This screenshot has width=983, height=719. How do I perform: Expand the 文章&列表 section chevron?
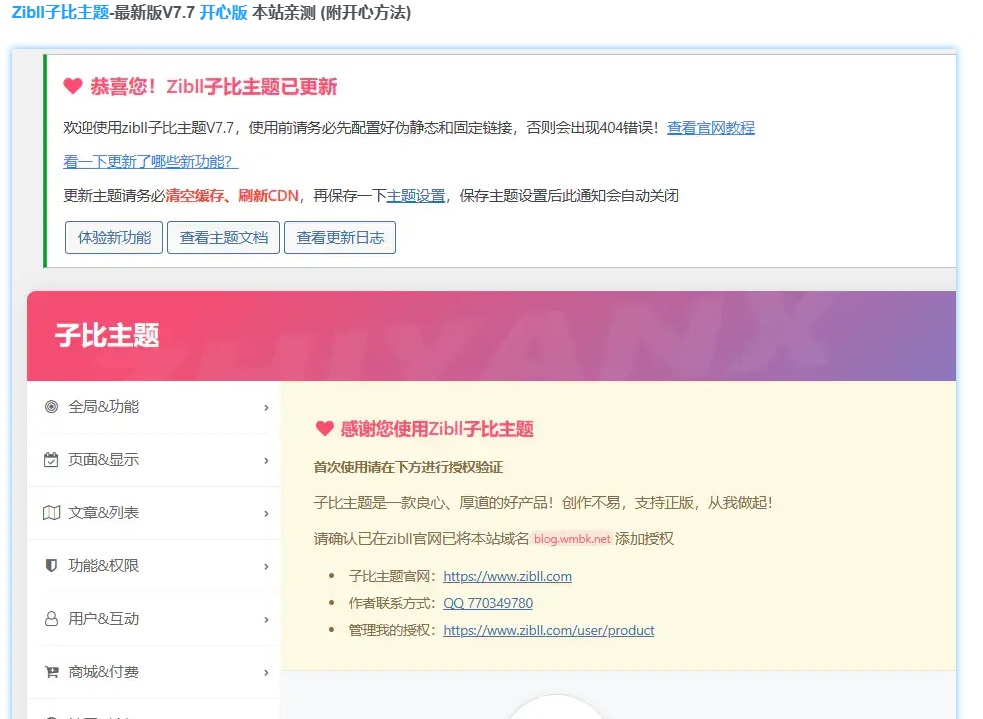click(266, 513)
